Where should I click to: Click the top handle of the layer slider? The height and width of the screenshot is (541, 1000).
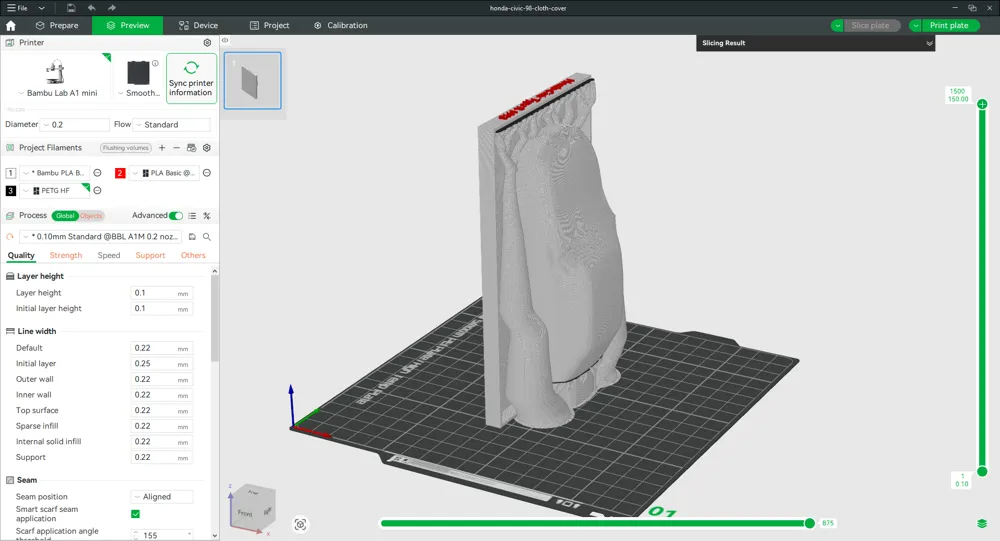[x=982, y=104]
